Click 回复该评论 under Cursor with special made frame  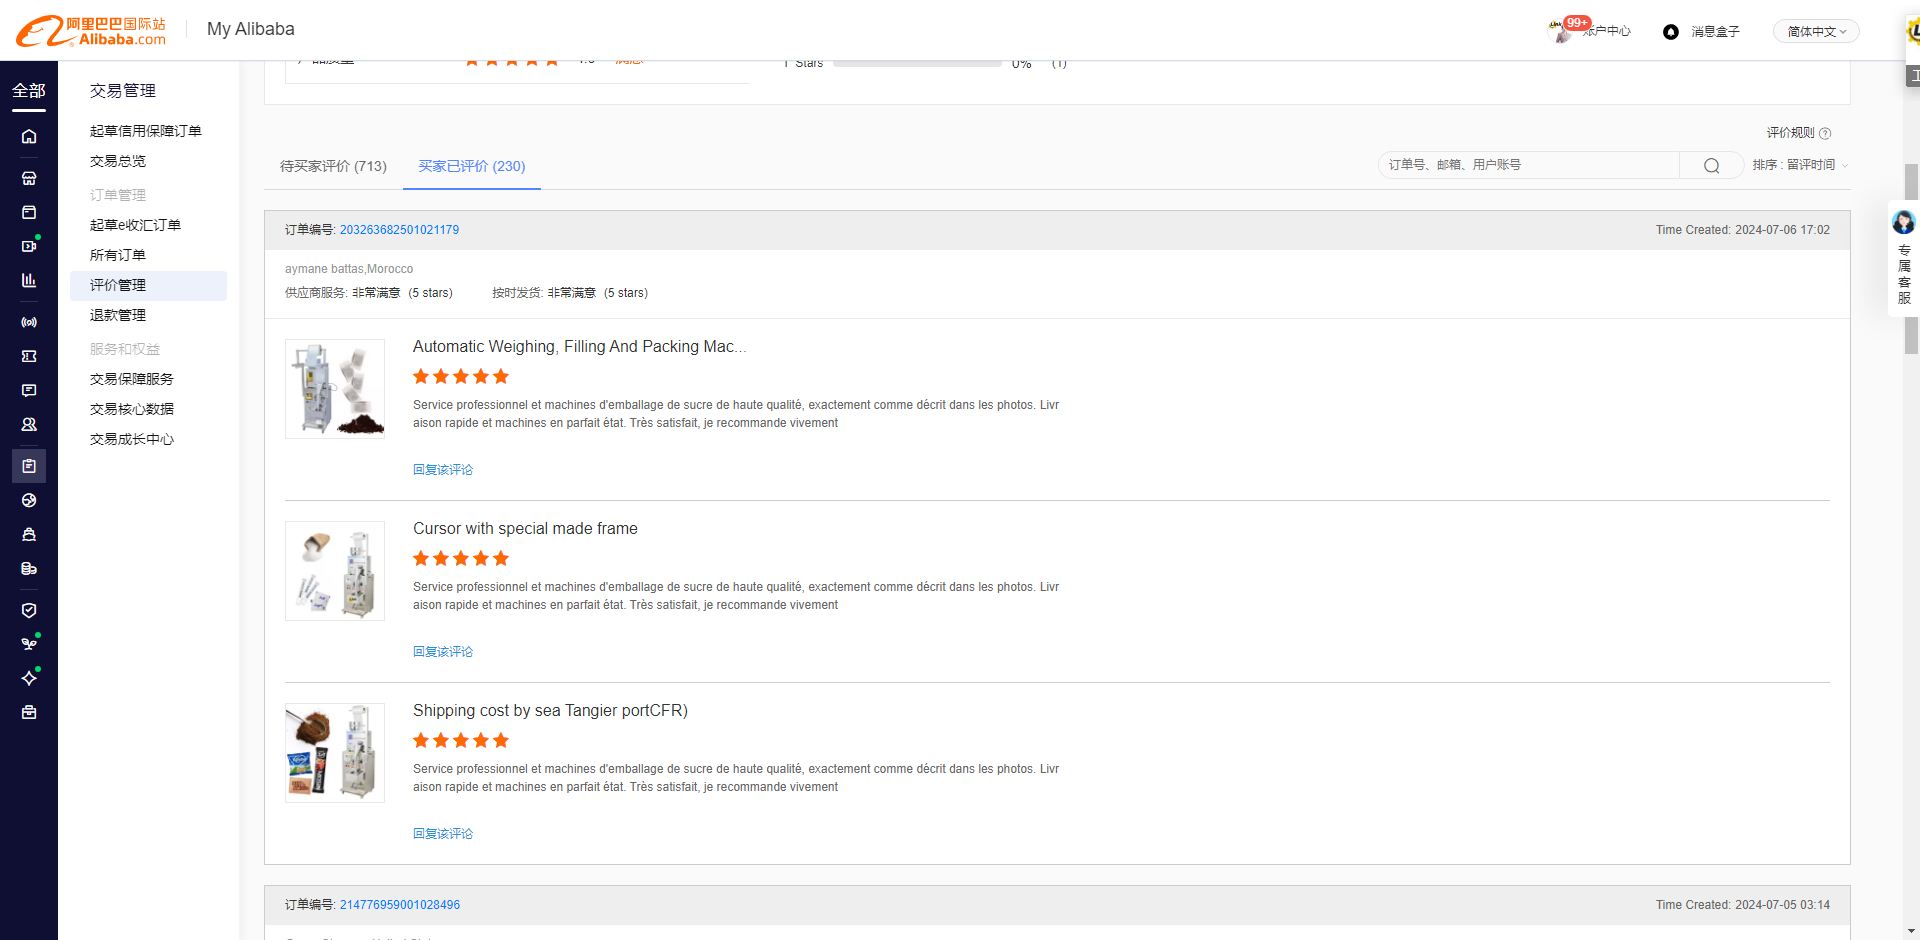click(443, 652)
